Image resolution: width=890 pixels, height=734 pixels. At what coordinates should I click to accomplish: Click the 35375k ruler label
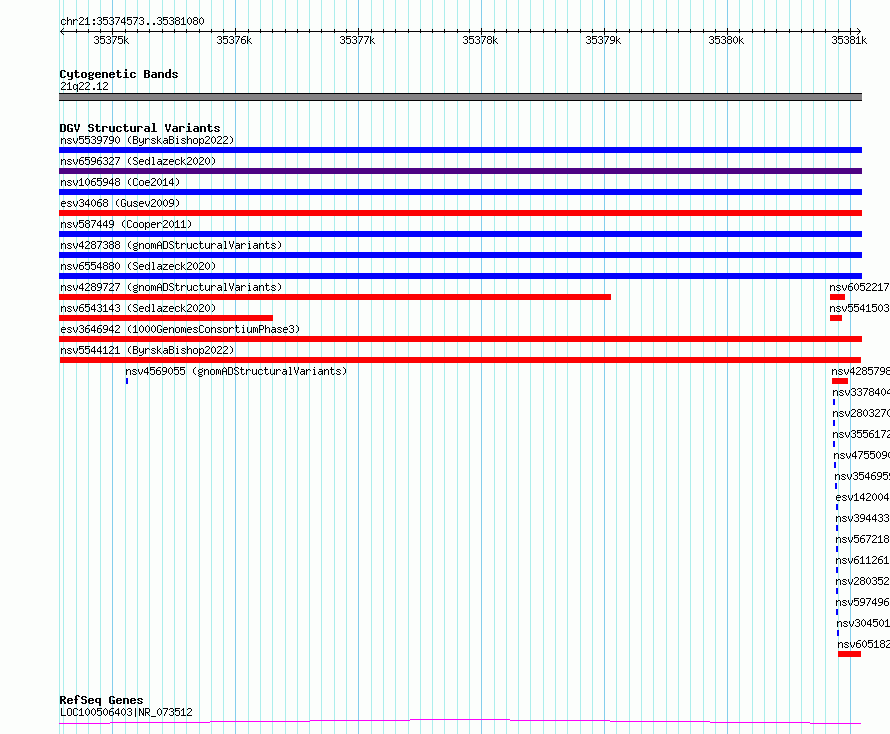[x=111, y=40]
